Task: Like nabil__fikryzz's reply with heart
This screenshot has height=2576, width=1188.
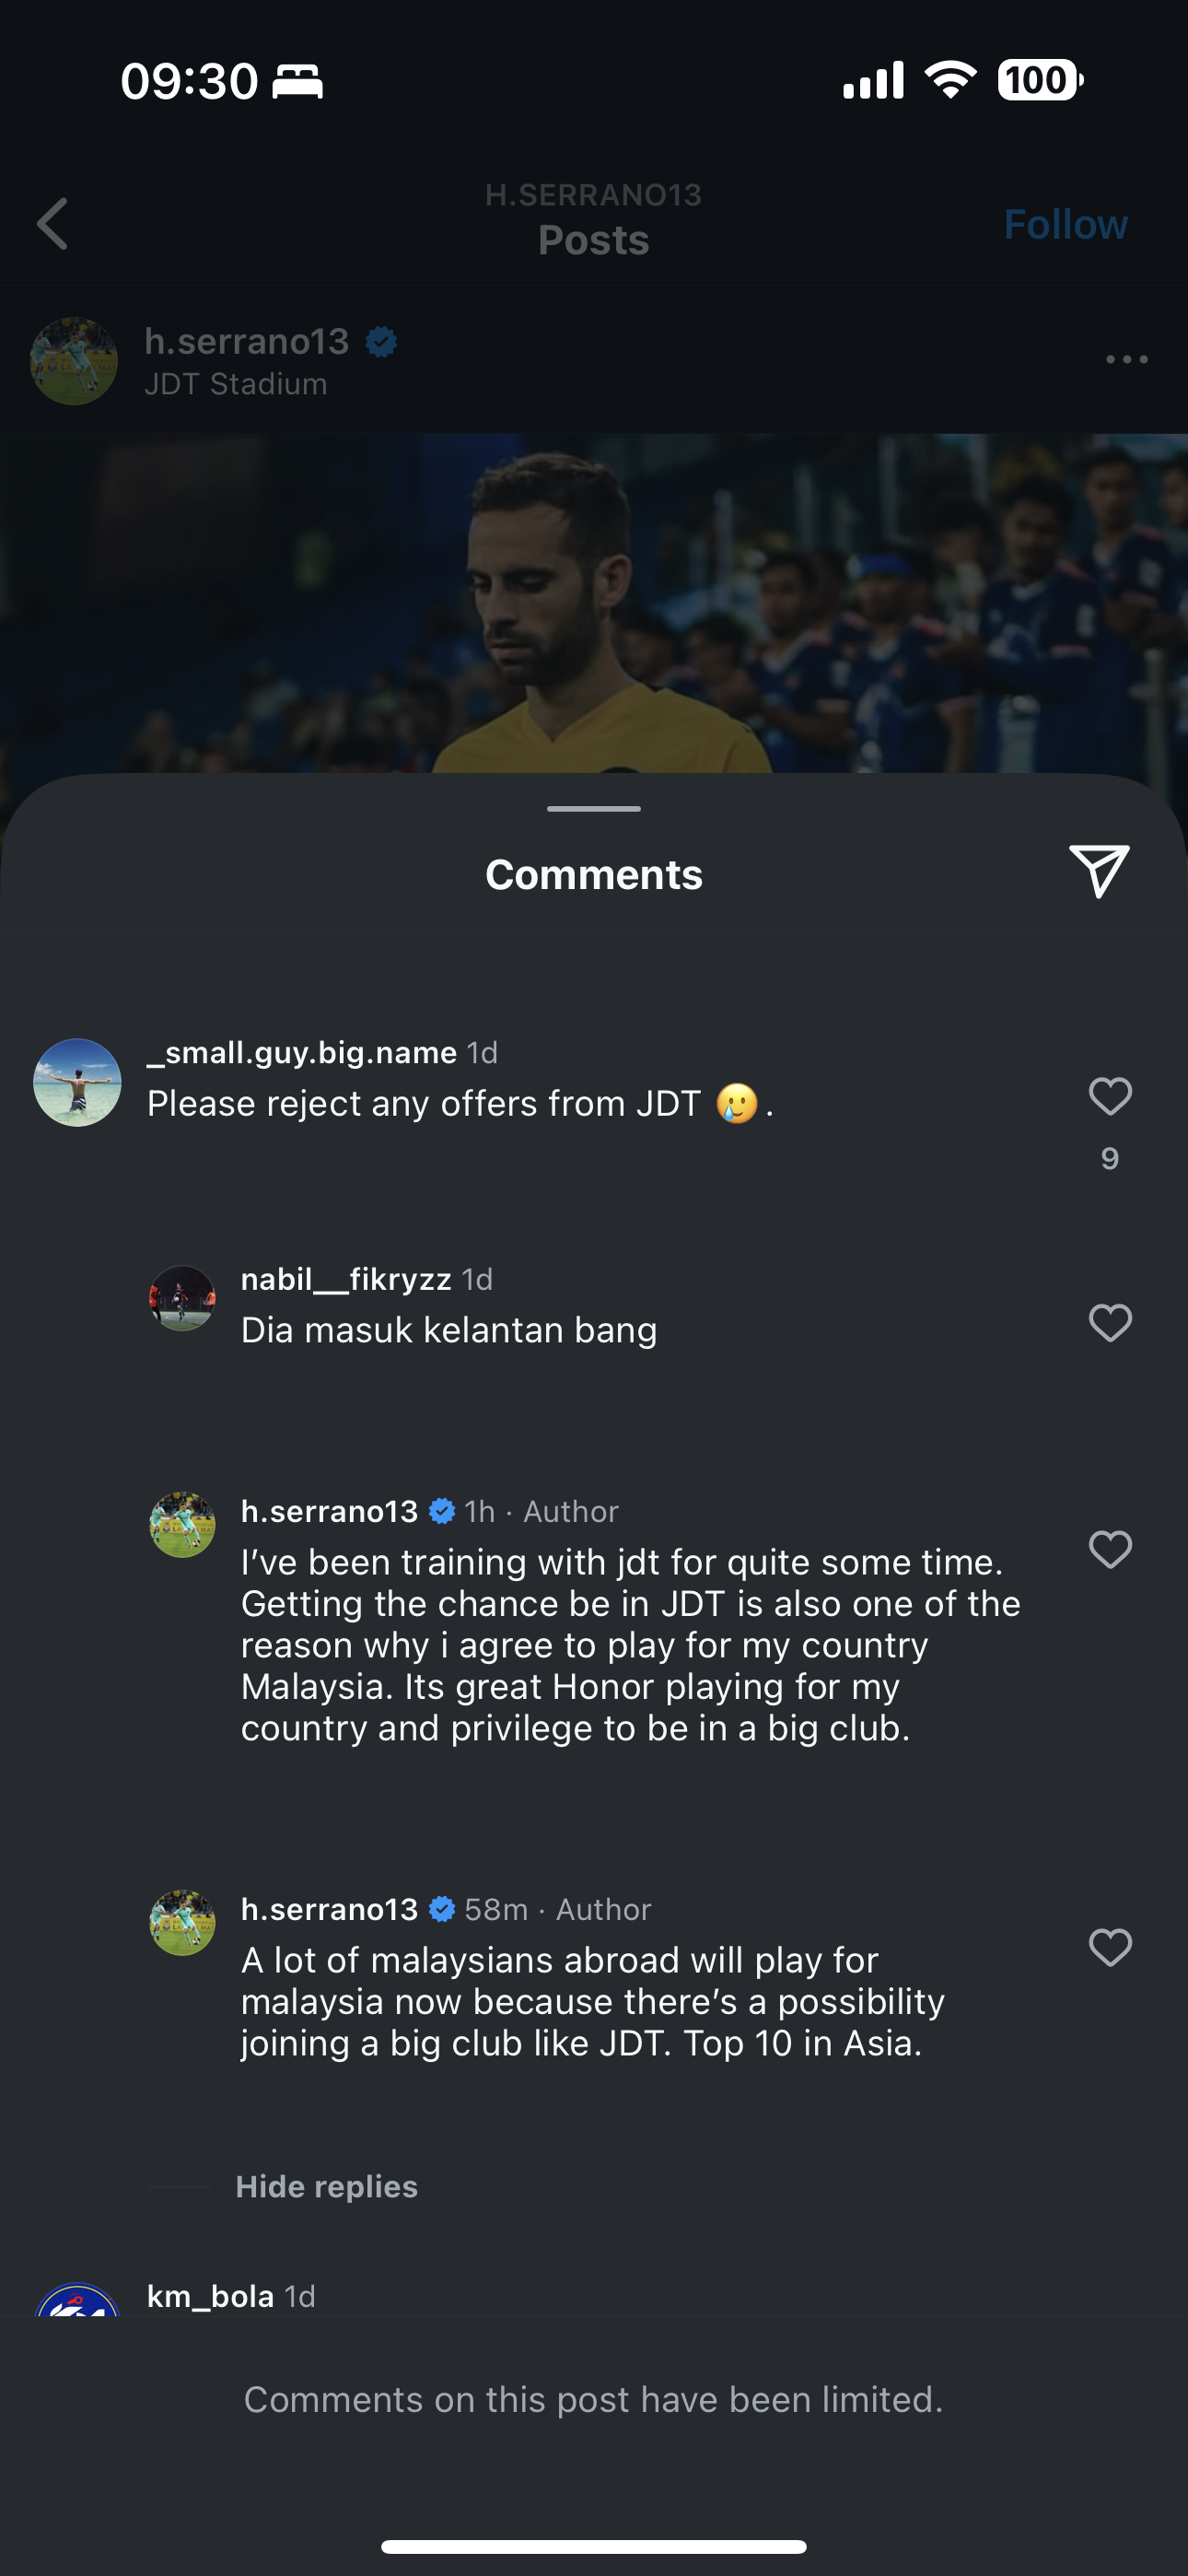Action: click(x=1109, y=1323)
